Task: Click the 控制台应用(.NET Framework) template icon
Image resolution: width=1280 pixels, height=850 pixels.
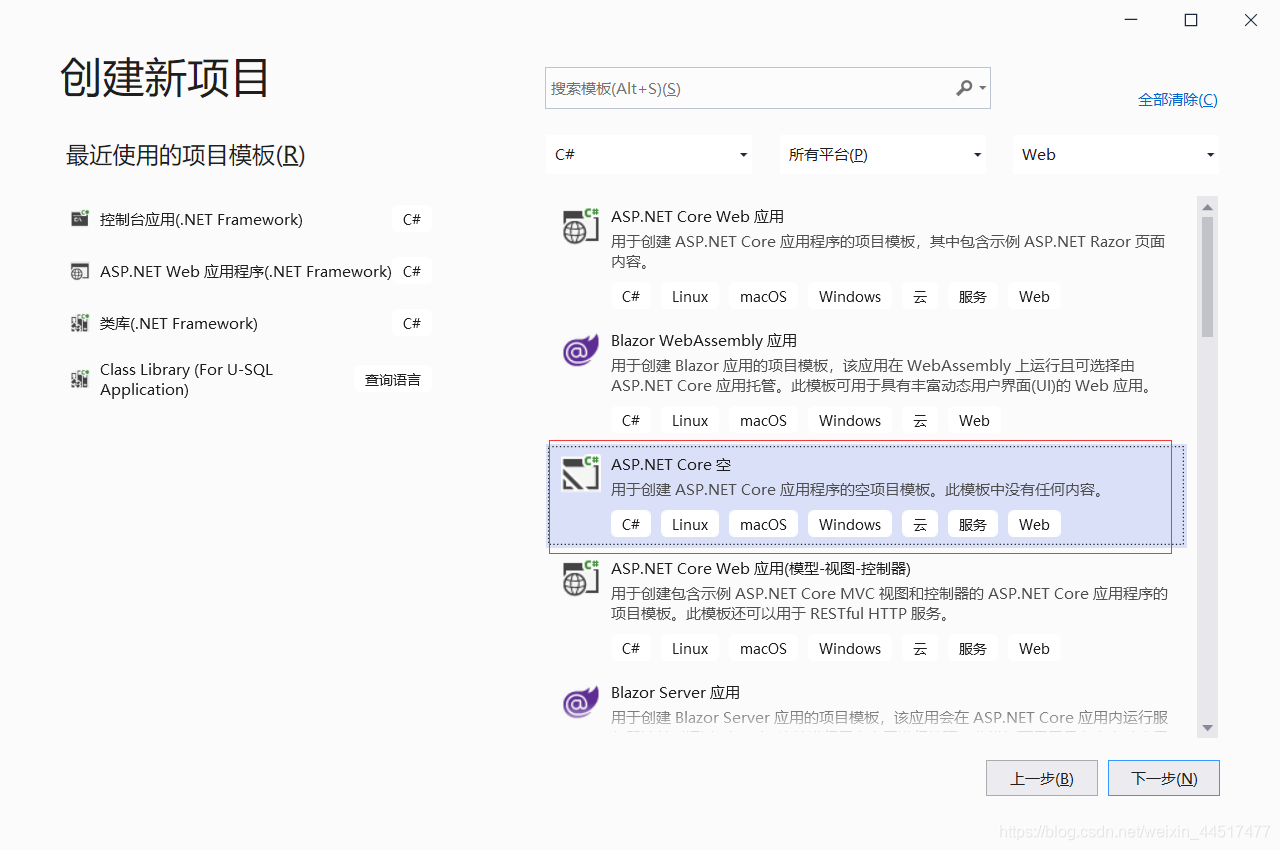Action: [79, 219]
